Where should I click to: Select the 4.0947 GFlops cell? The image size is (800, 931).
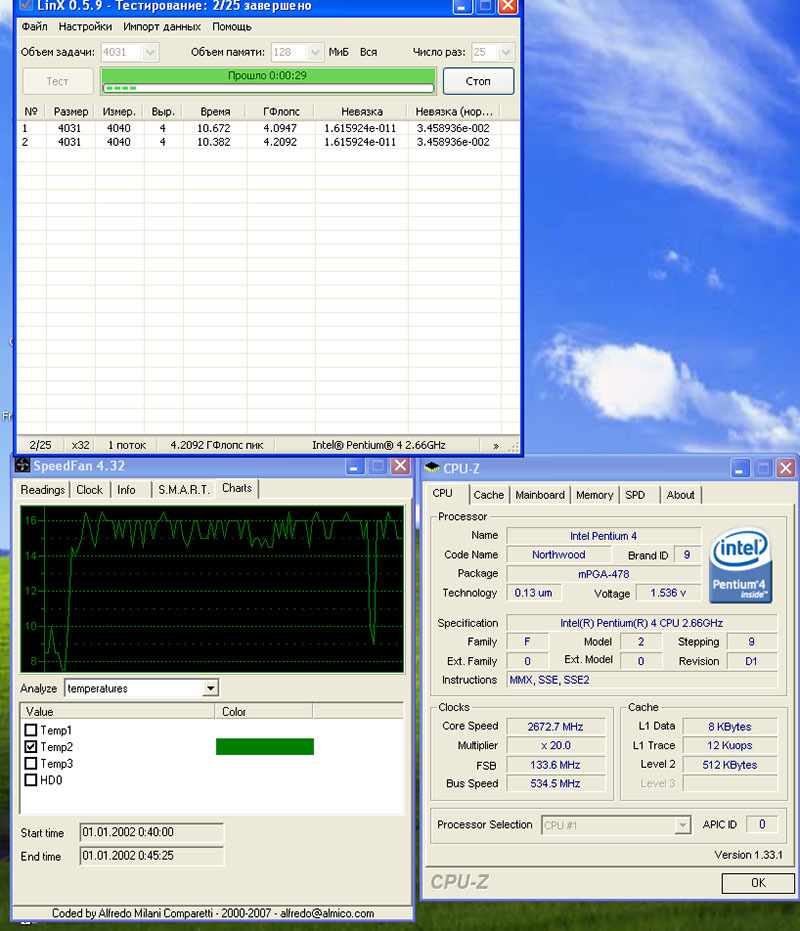[x=280, y=128]
